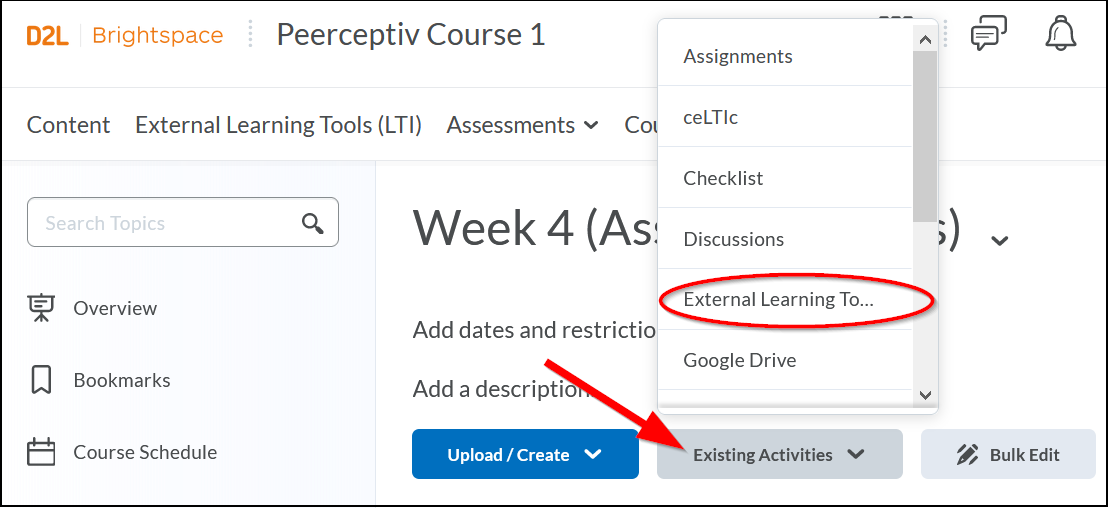This screenshot has width=1108, height=508.
Task: Click the search magnifier icon
Action: 313,223
